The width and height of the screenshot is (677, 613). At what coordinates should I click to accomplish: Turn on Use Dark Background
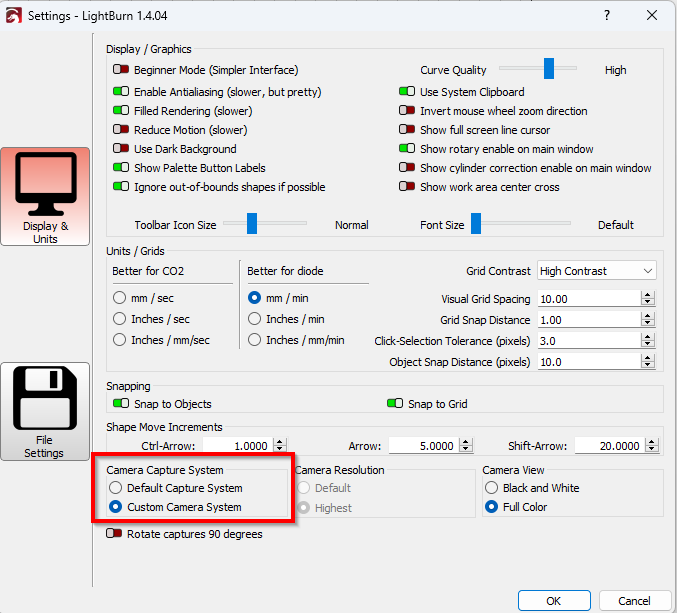(x=121, y=149)
